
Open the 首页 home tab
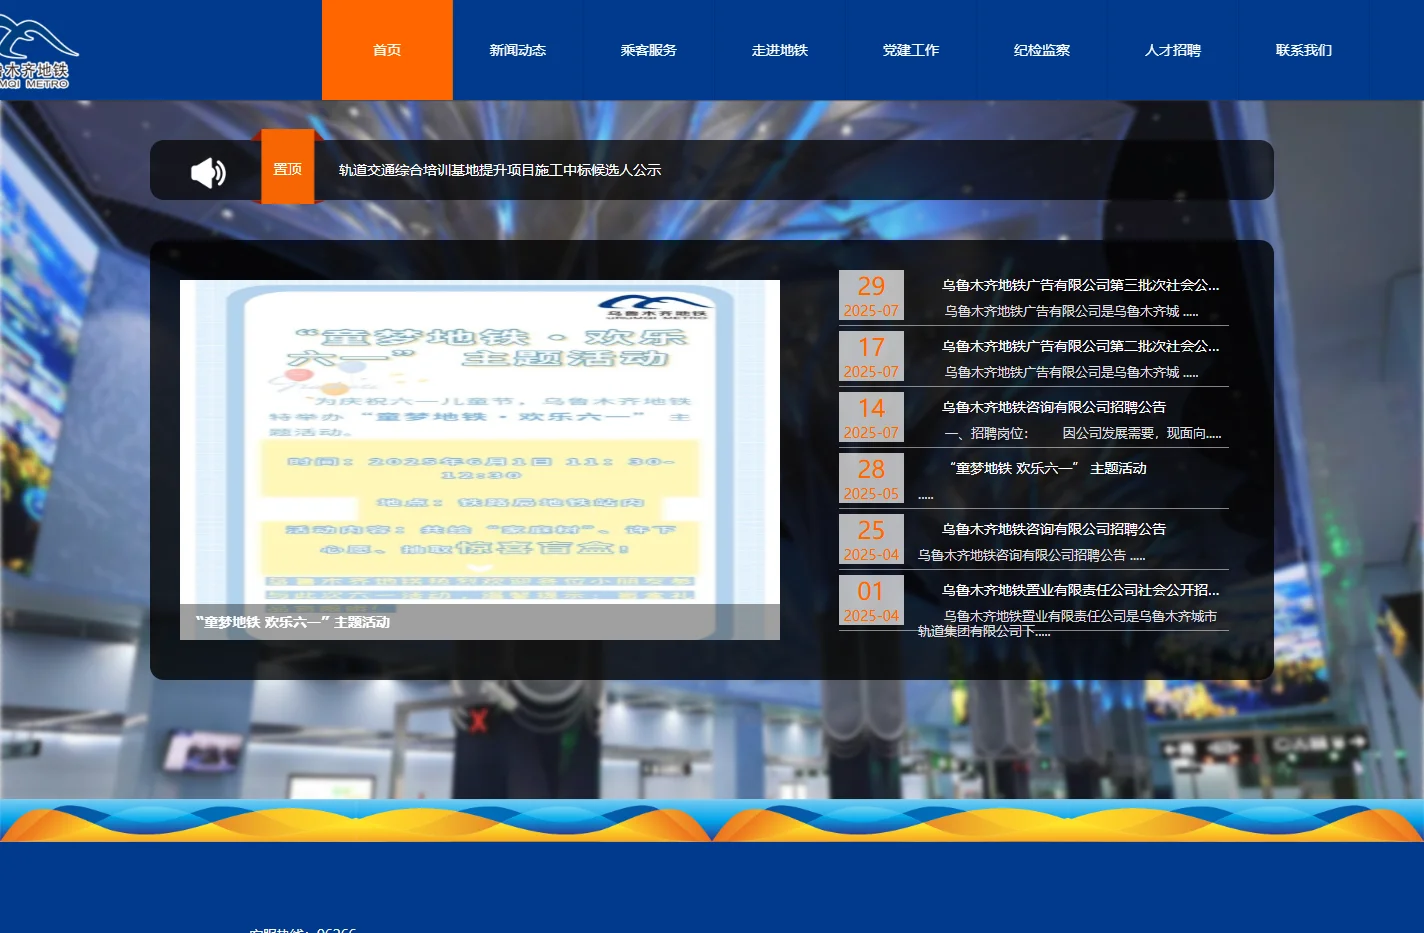coord(387,50)
